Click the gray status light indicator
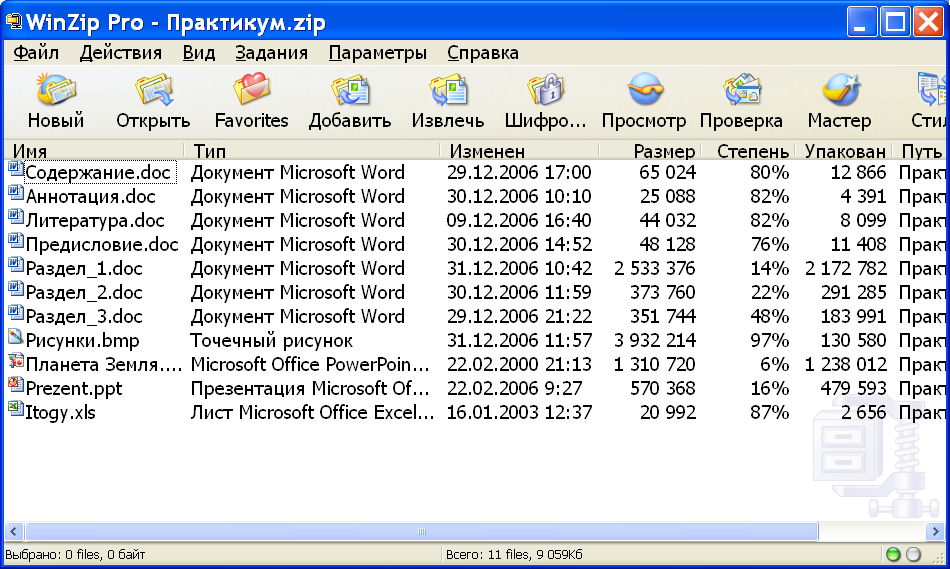Image resolution: width=950 pixels, height=569 pixels. point(913,554)
